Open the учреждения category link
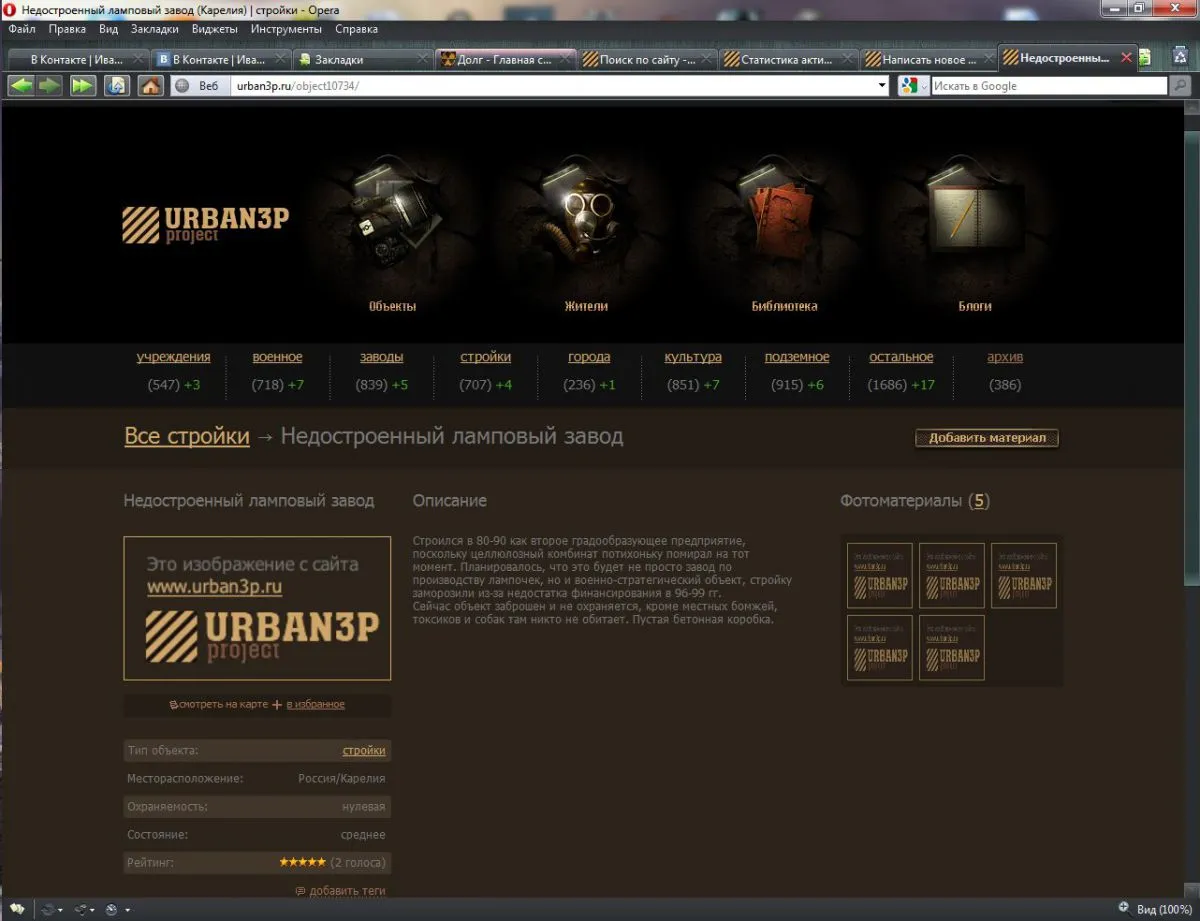 pyautogui.click(x=174, y=357)
